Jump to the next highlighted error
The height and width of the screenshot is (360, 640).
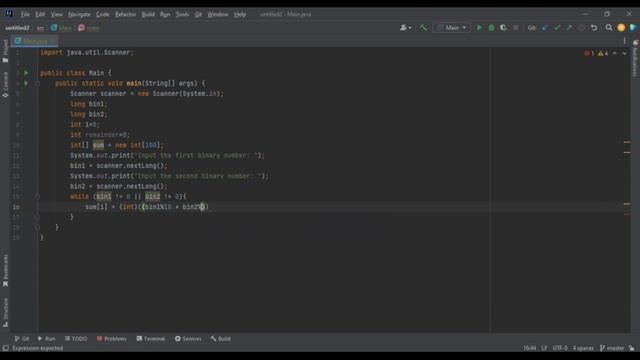[624, 53]
